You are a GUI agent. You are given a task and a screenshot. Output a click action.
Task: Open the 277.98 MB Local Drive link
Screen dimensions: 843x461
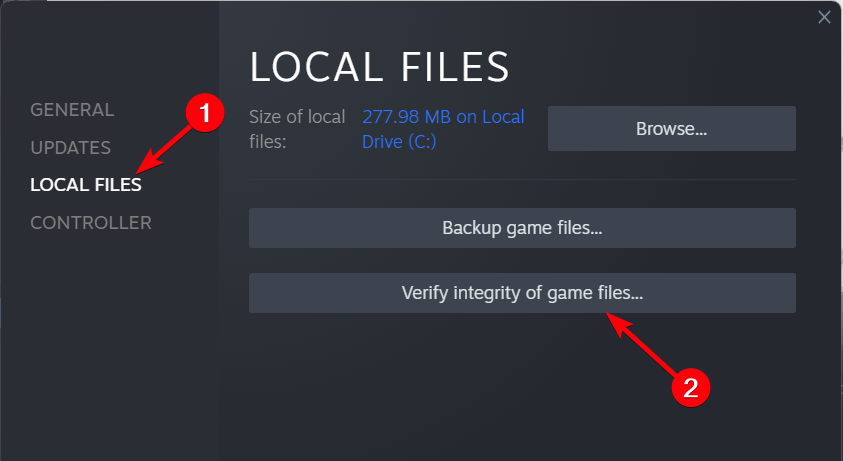(x=442, y=118)
